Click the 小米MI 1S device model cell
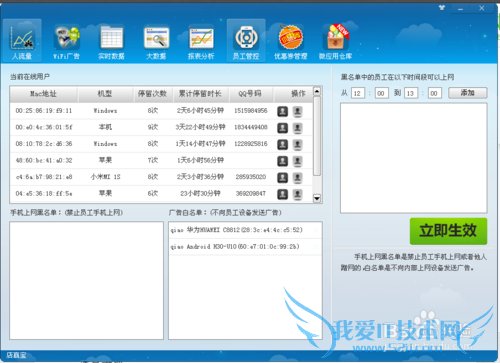Screen dimensions: 500x363 pyautogui.click(x=105, y=177)
